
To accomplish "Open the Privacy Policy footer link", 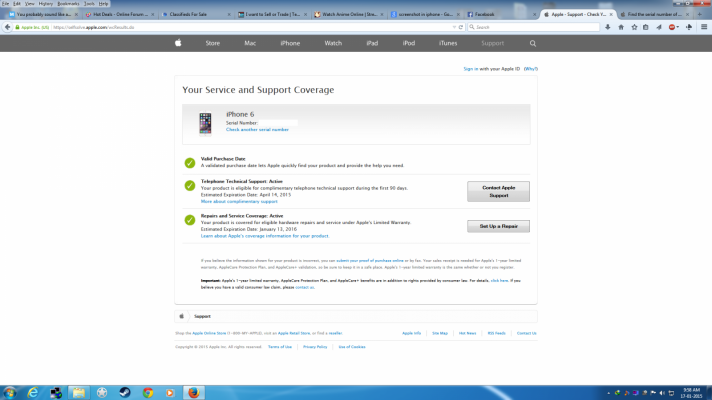I will click(315, 347).
